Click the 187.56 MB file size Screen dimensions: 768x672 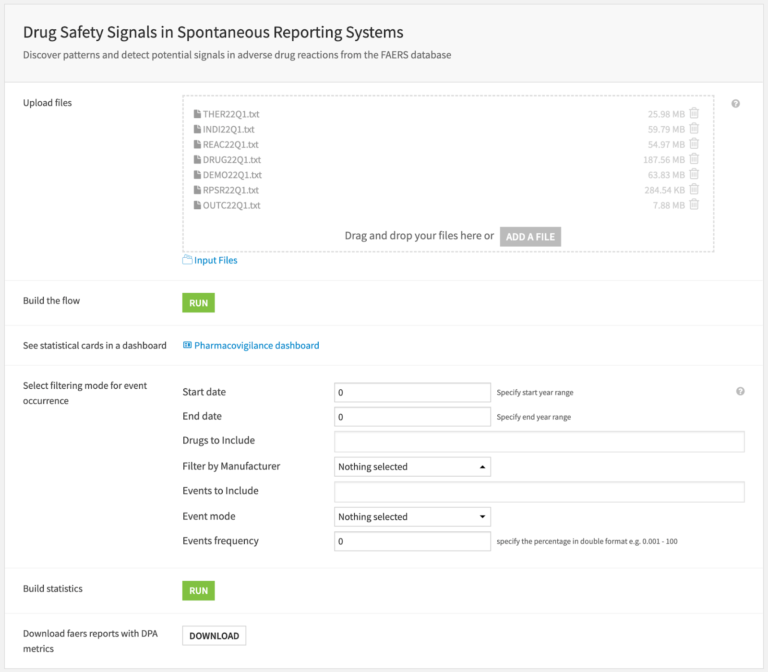coord(664,160)
